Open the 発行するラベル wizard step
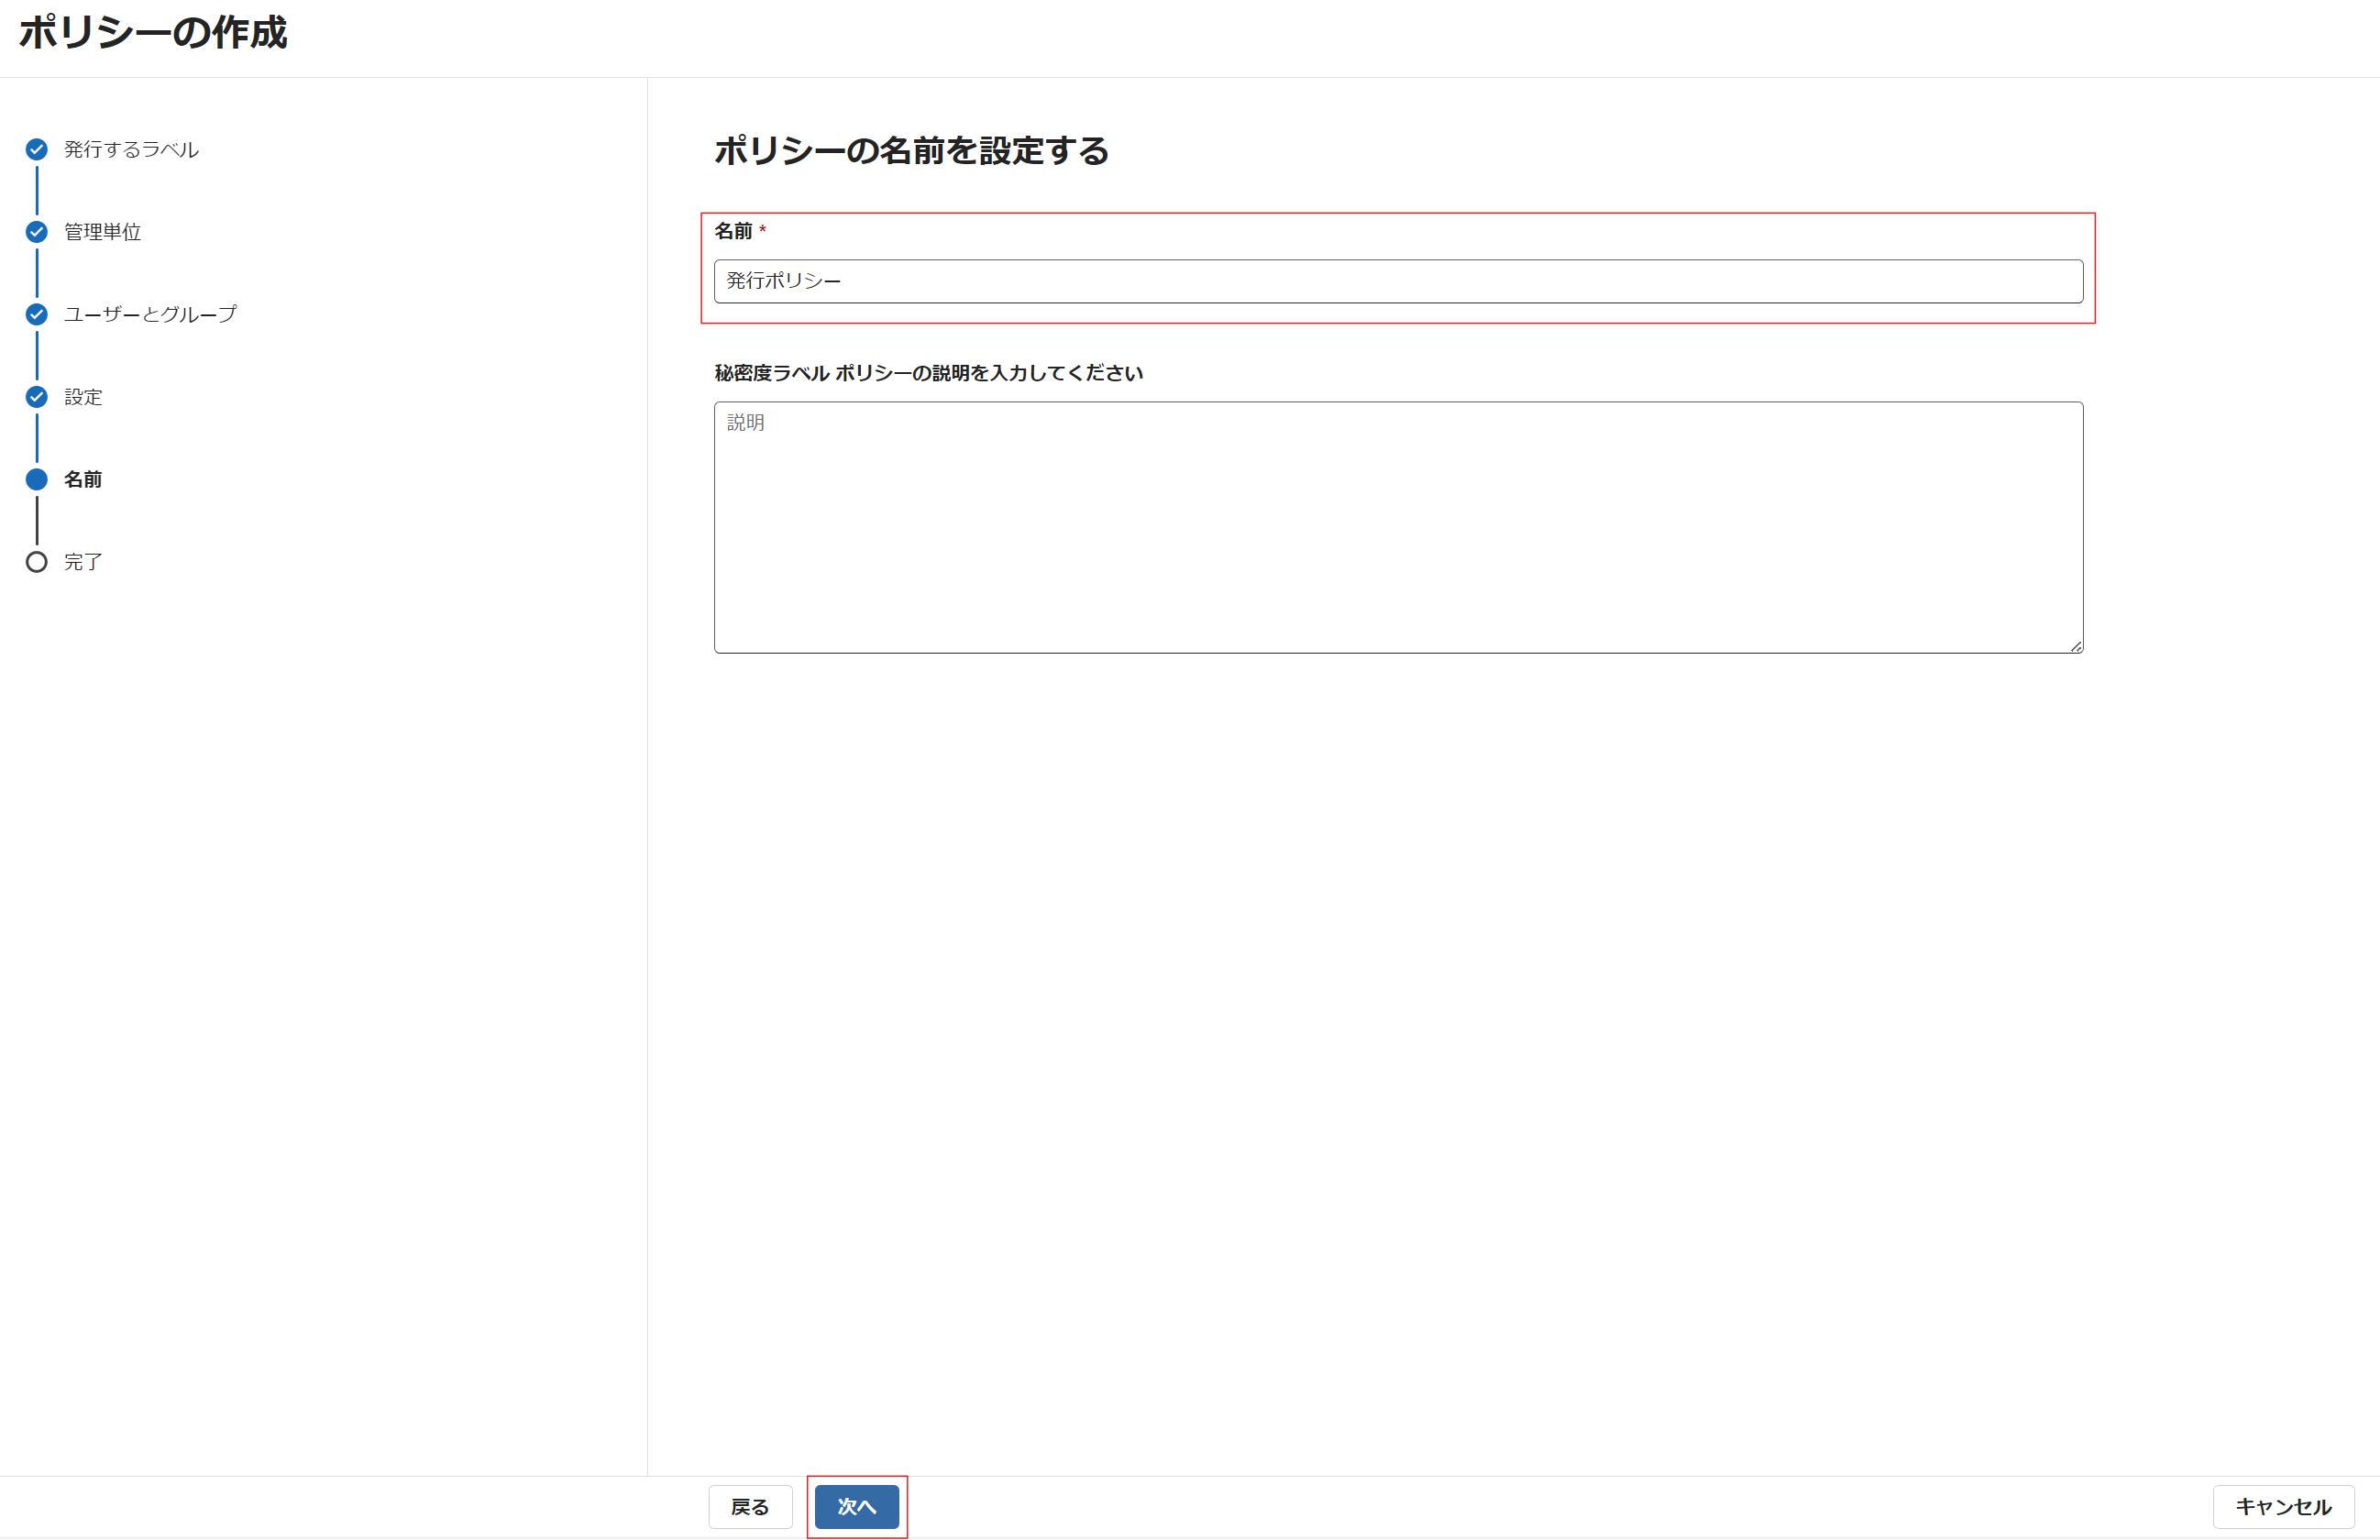Screen dimensions: 2380x1540 point(131,150)
